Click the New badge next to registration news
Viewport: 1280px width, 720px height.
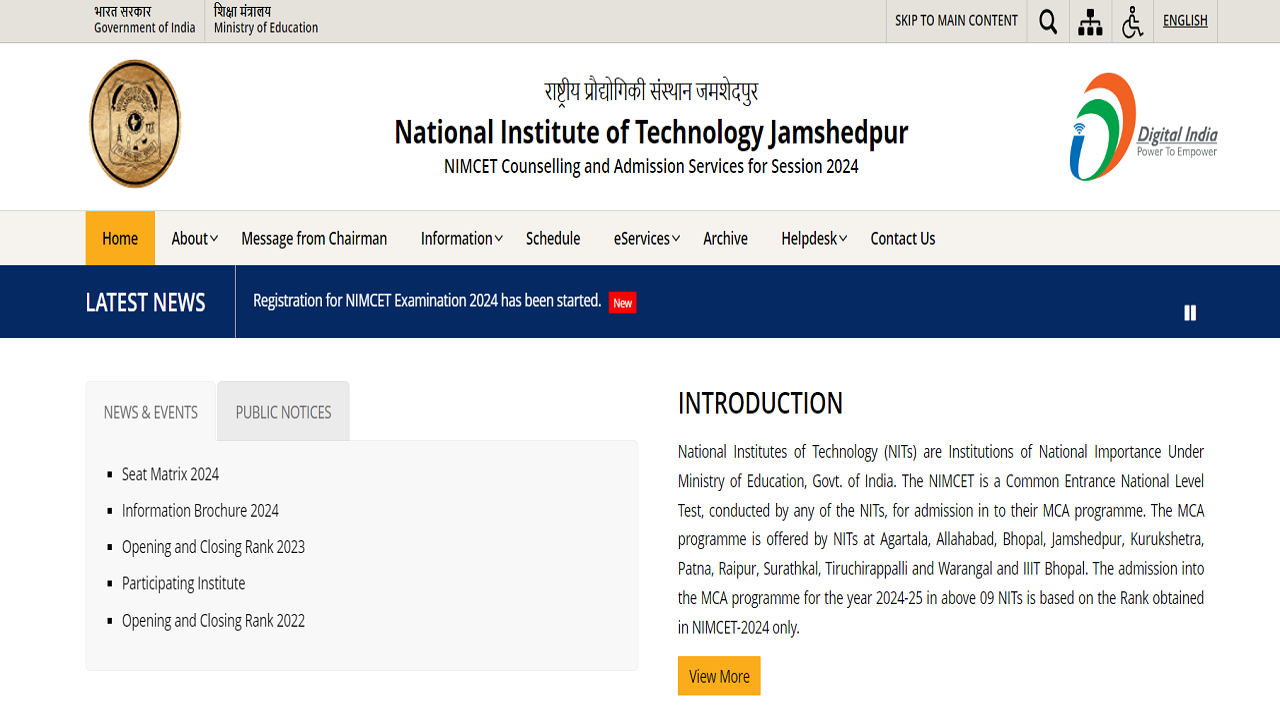[622, 302]
